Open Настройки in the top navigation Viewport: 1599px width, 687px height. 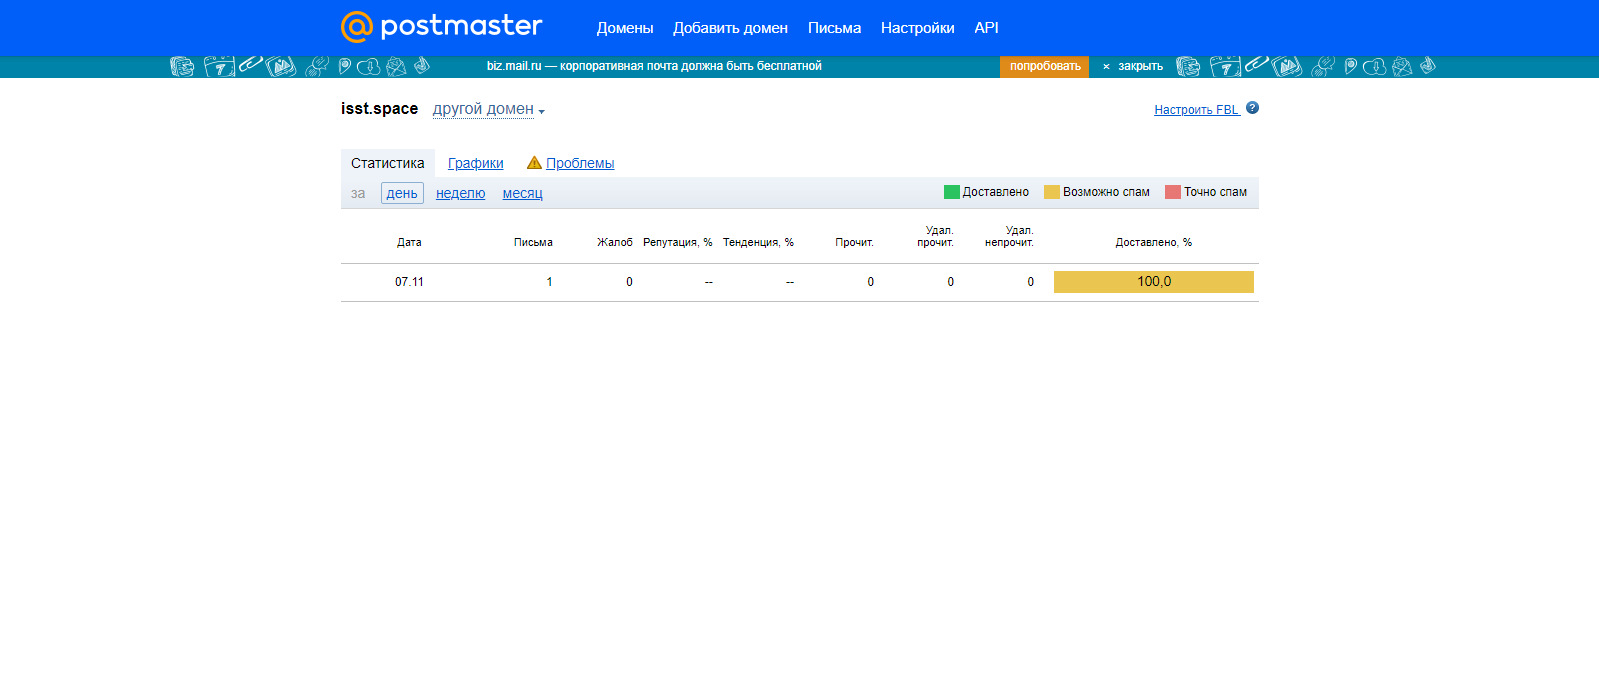917,28
